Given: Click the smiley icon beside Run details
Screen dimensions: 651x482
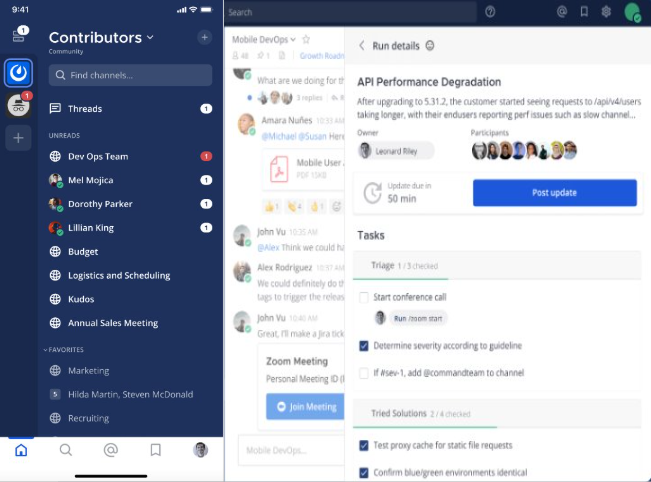Looking at the screenshot, I should pos(430,45).
